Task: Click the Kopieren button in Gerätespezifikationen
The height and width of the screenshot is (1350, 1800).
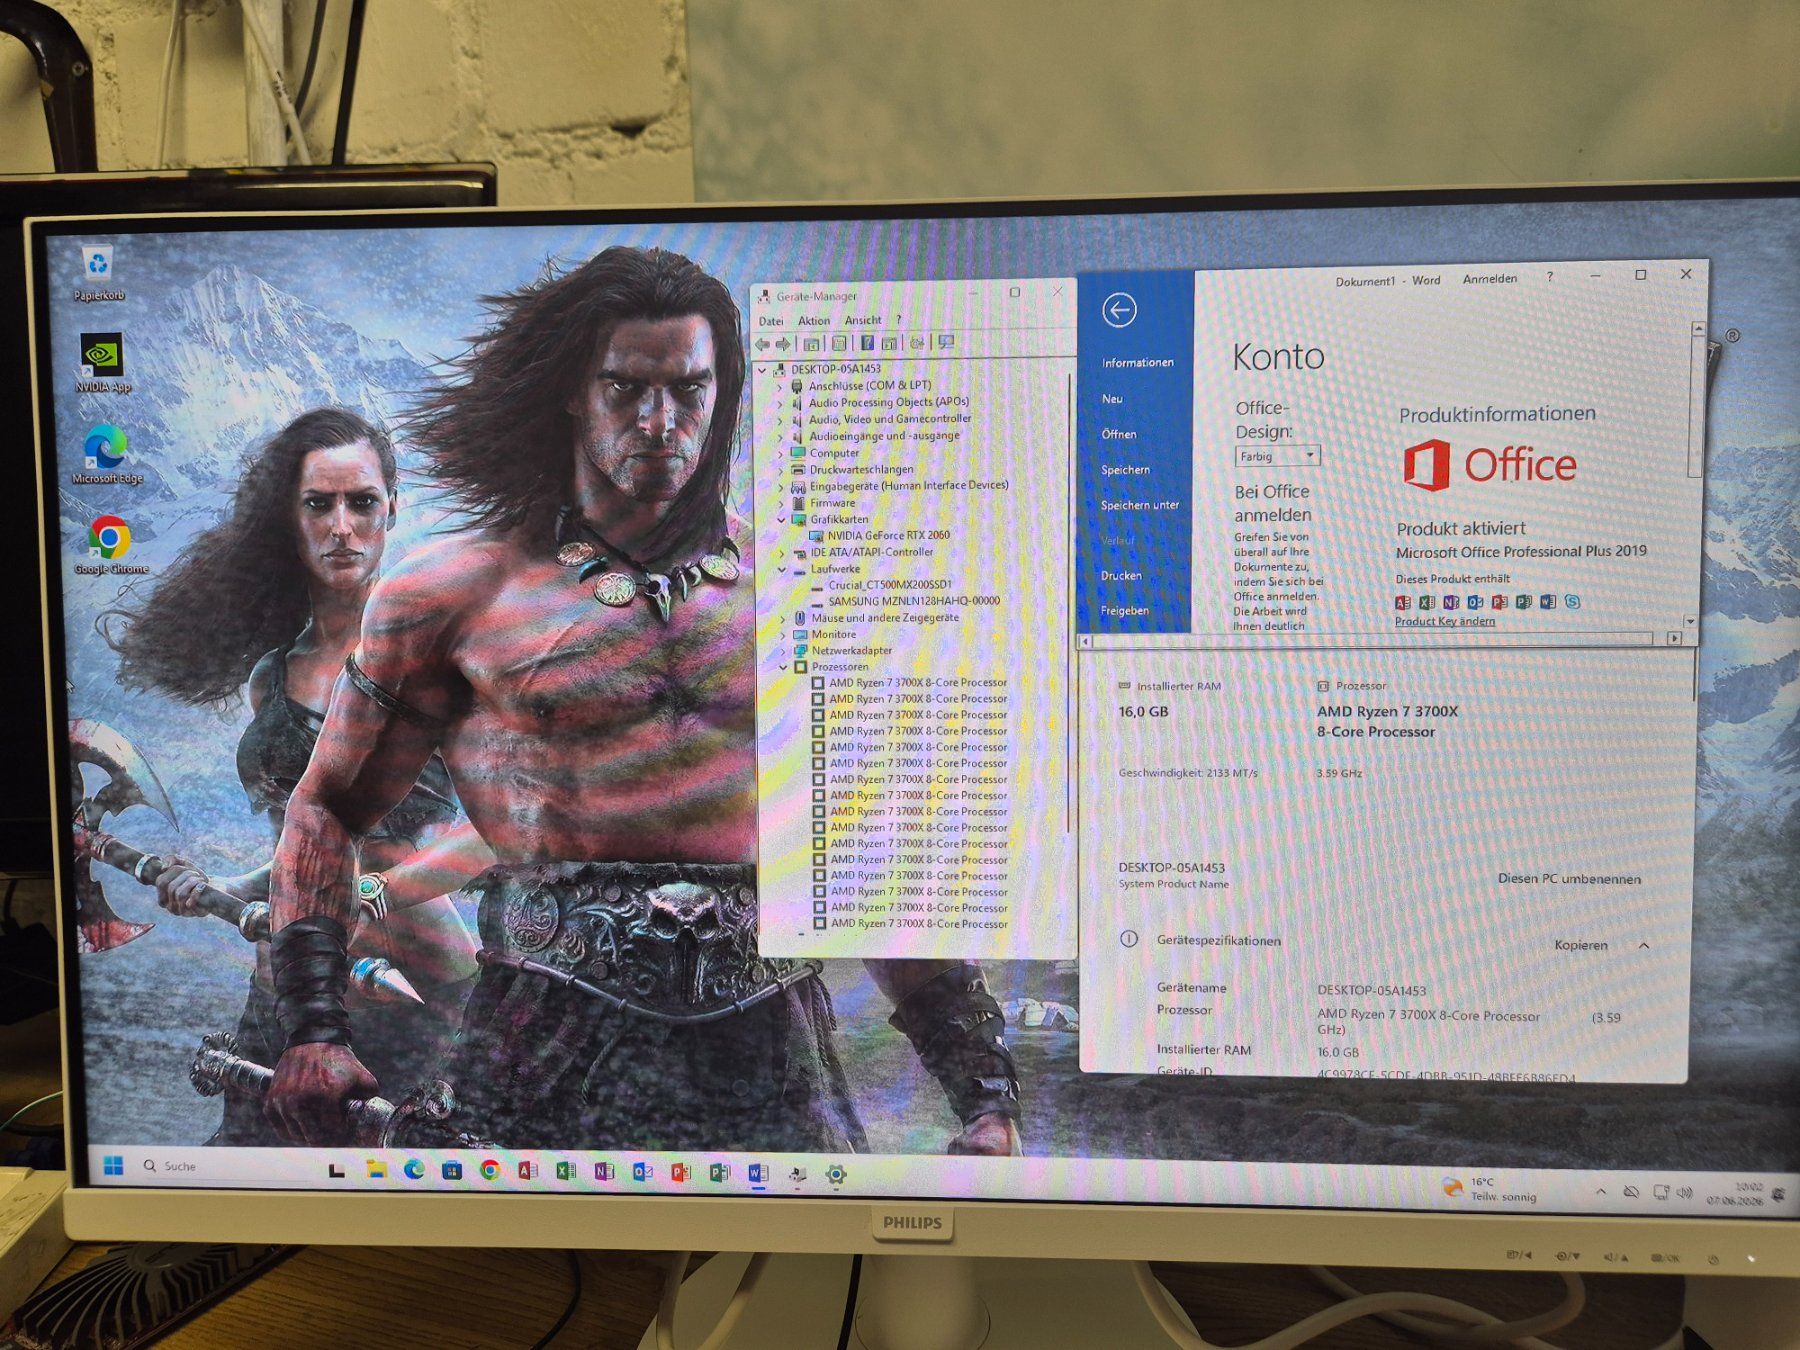Action: 1581,945
